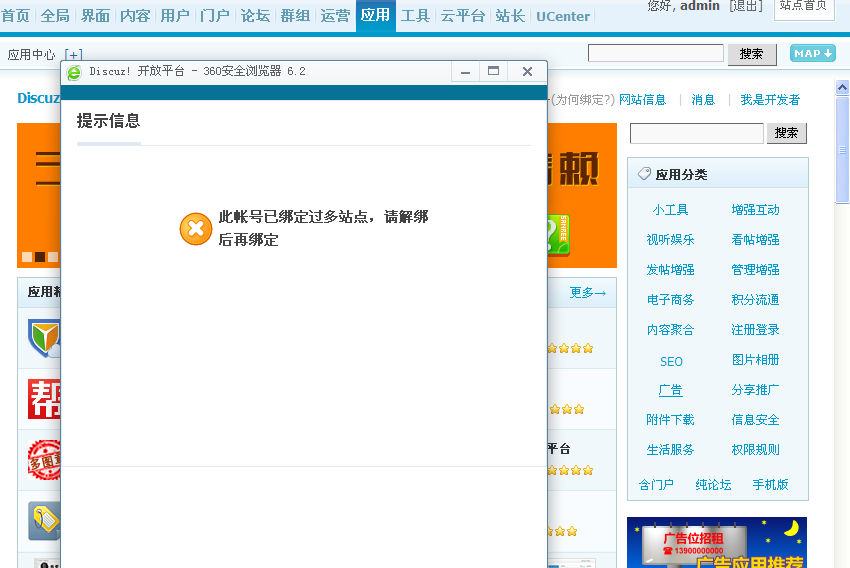Open the 积分流通 category
850x568 pixels.
tap(756, 300)
